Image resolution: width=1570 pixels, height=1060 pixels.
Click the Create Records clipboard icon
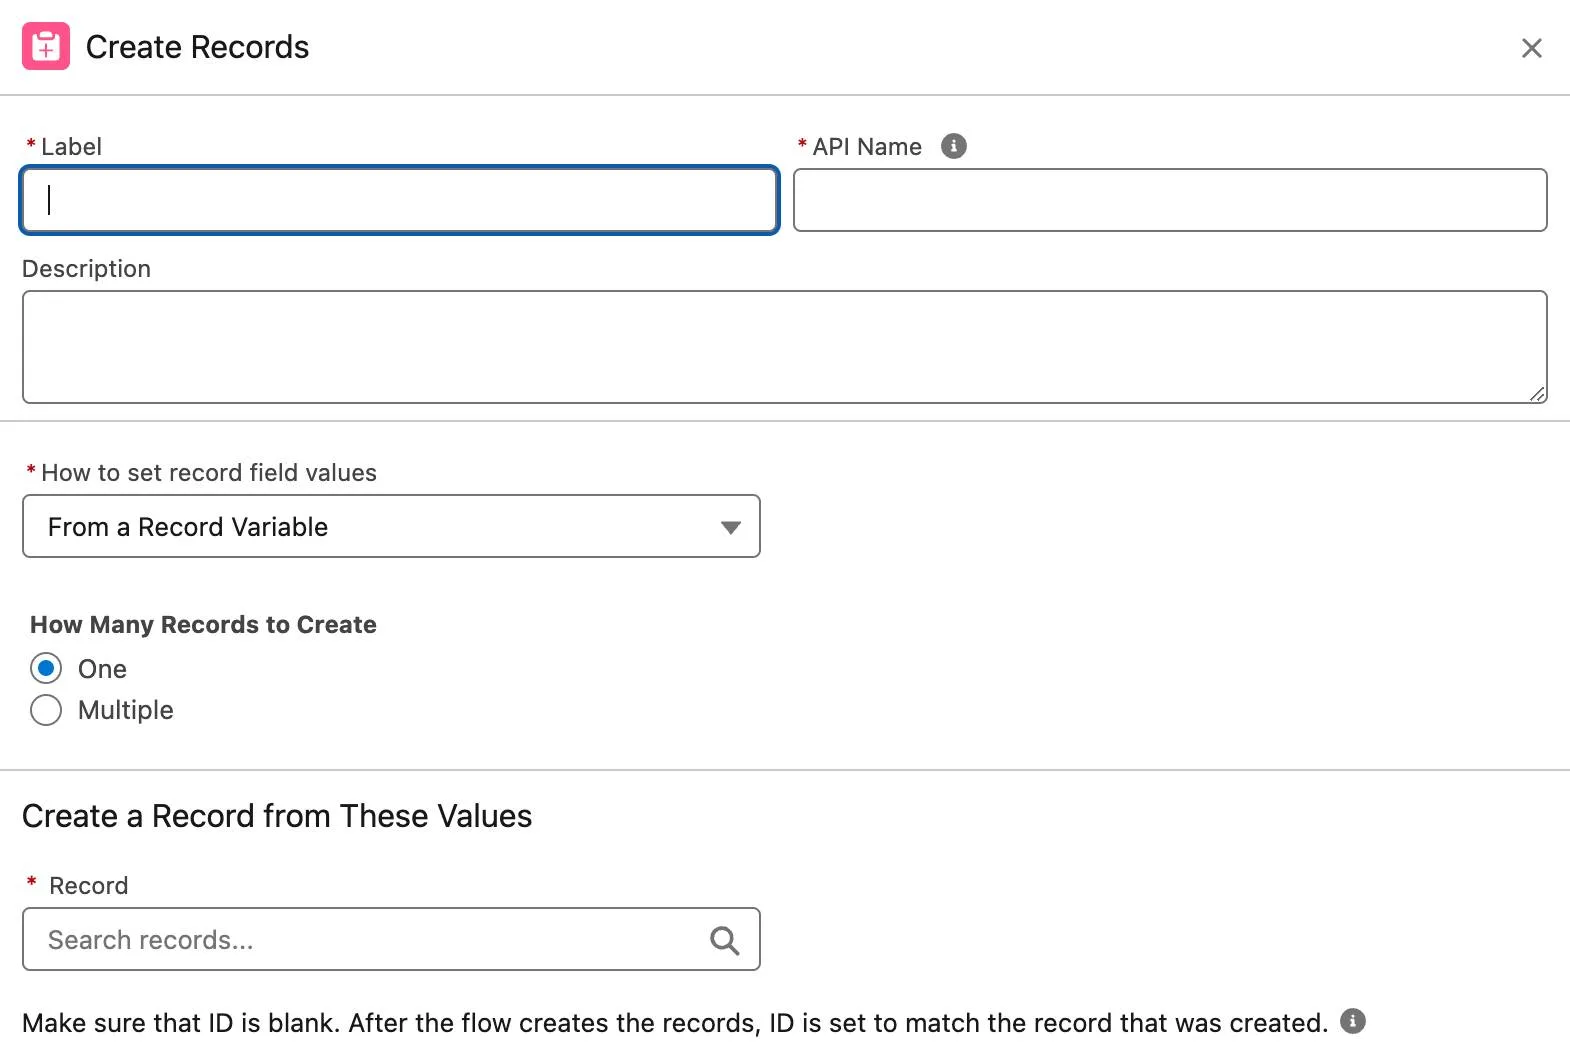tap(46, 46)
